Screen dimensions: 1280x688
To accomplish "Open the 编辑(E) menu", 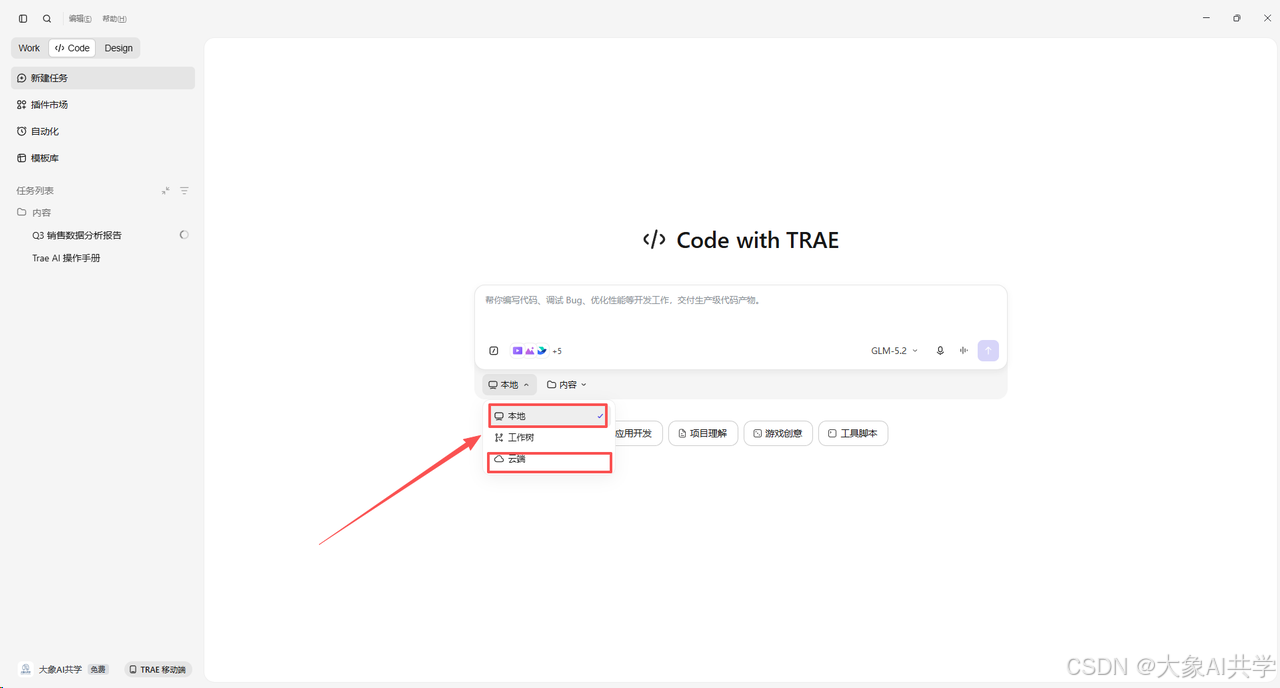I will click(x=80, y=19).
